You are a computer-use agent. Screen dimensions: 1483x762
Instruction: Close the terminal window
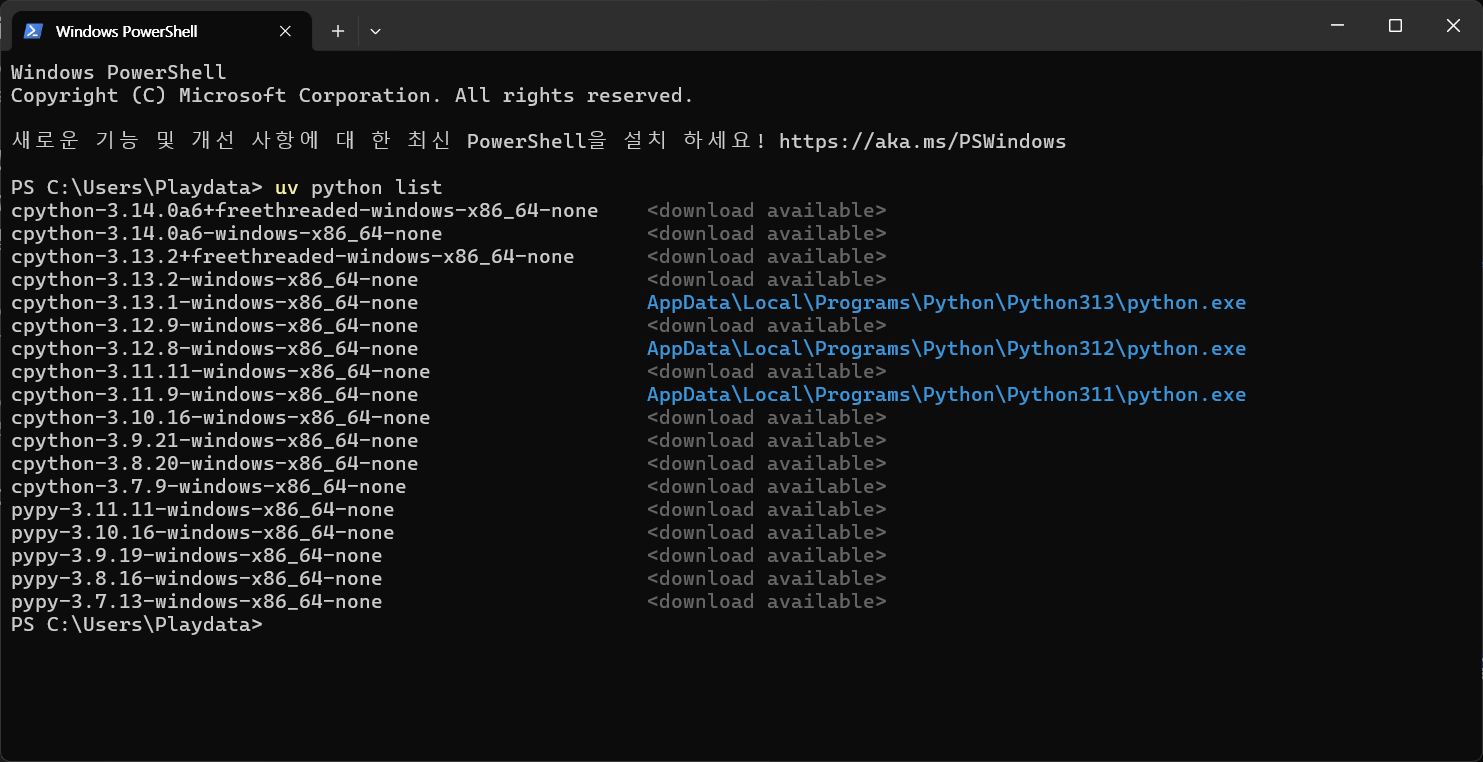click(1453, 26)
